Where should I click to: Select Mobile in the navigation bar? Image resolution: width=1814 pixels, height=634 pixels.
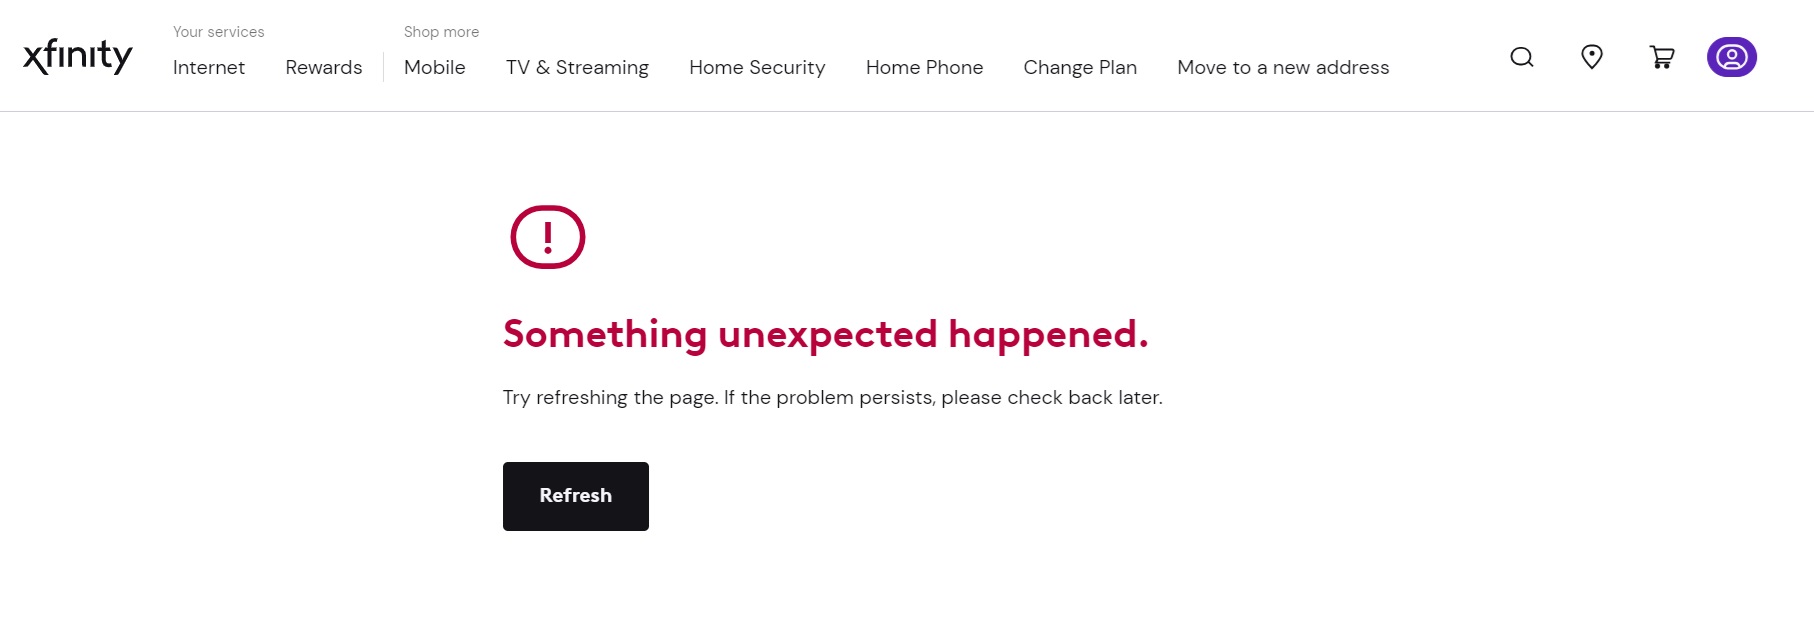pos(435,67)
